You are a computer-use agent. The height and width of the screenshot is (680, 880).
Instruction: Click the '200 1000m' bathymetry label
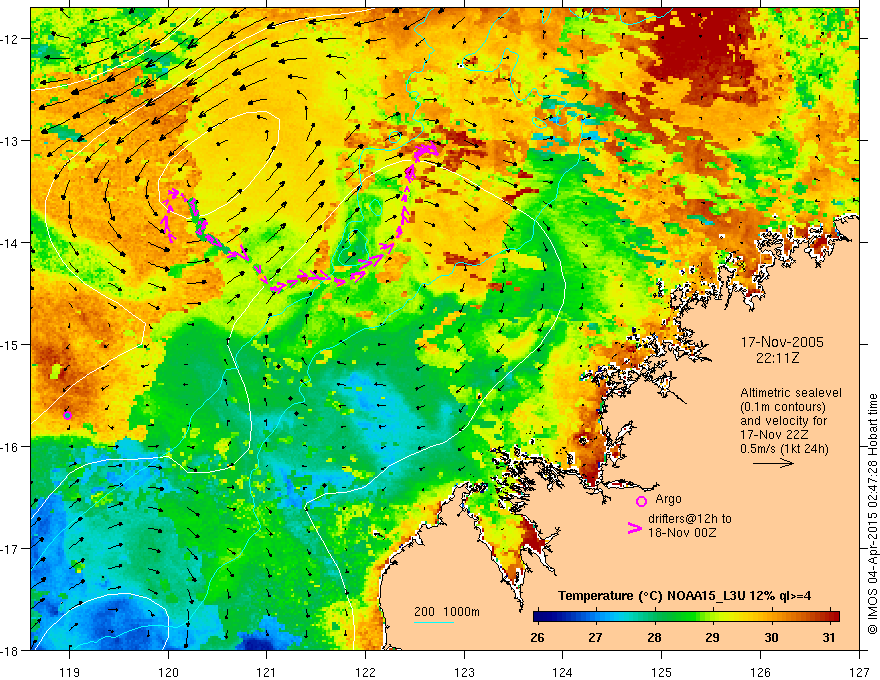point(447,612)
